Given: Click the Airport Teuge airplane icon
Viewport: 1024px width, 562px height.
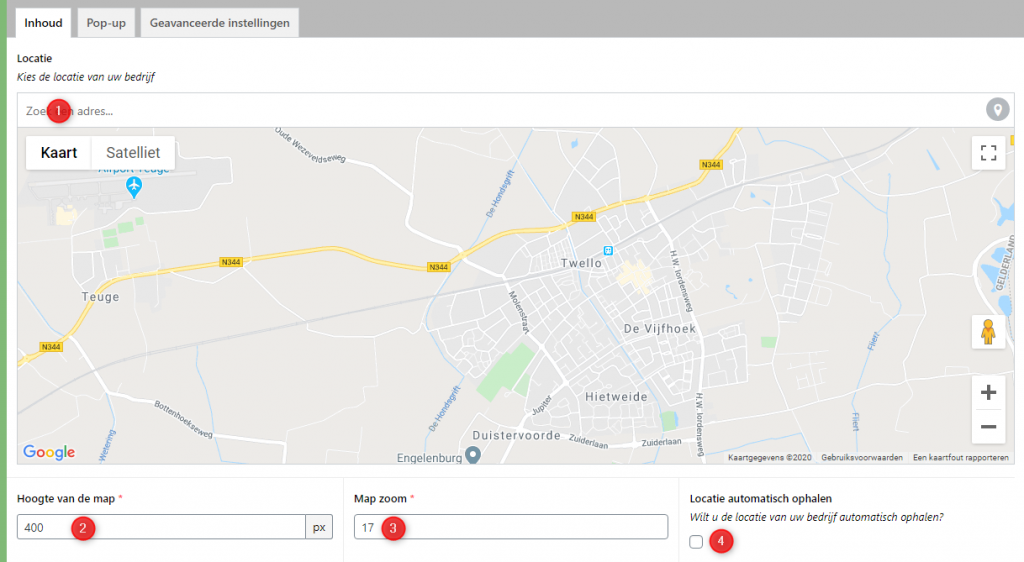Looking at the screenshot, I should 133,187.
